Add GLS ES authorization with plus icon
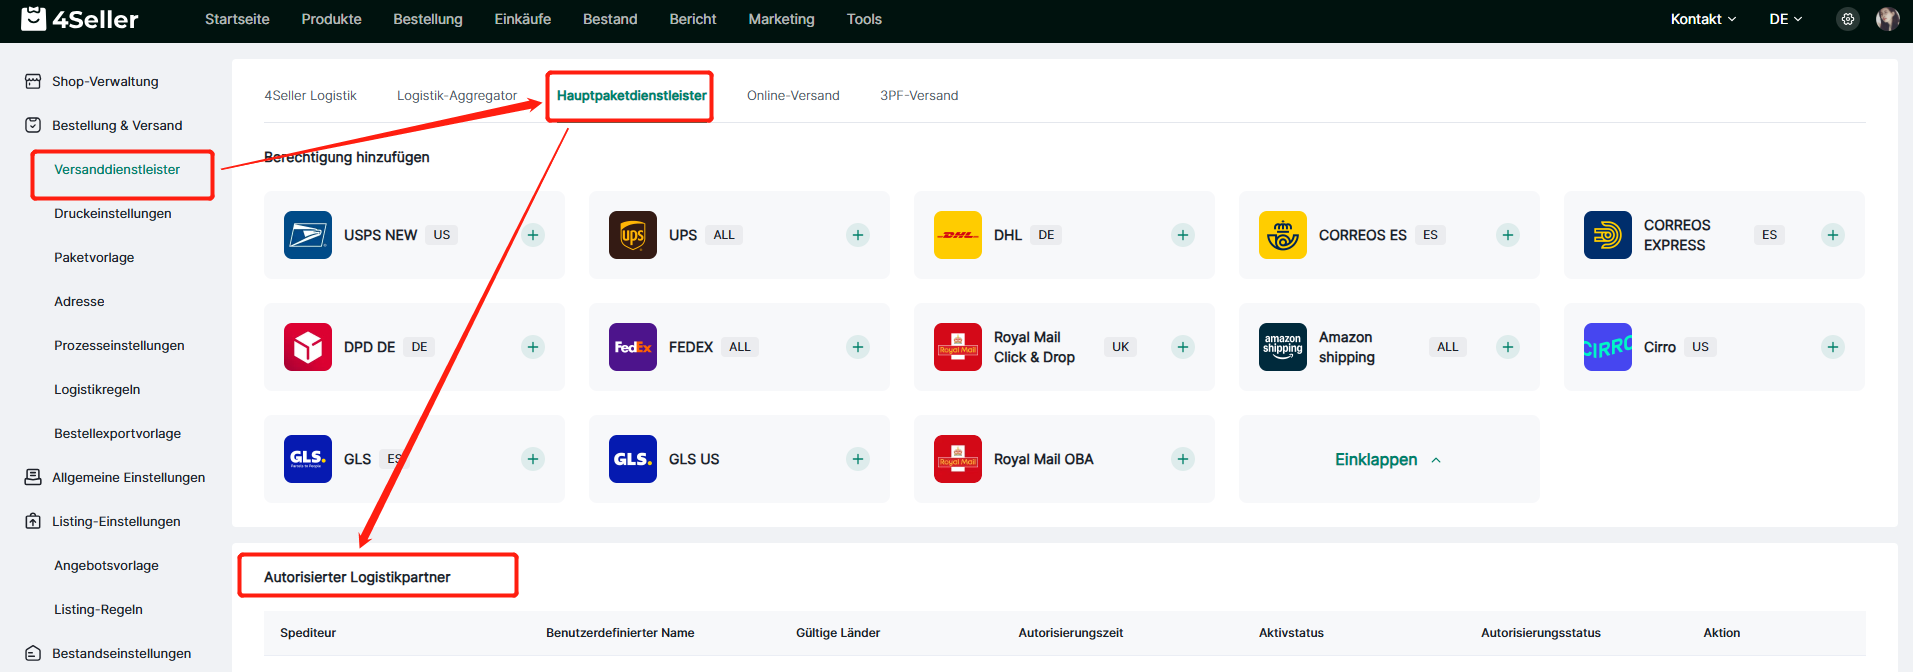 [533, 459]
